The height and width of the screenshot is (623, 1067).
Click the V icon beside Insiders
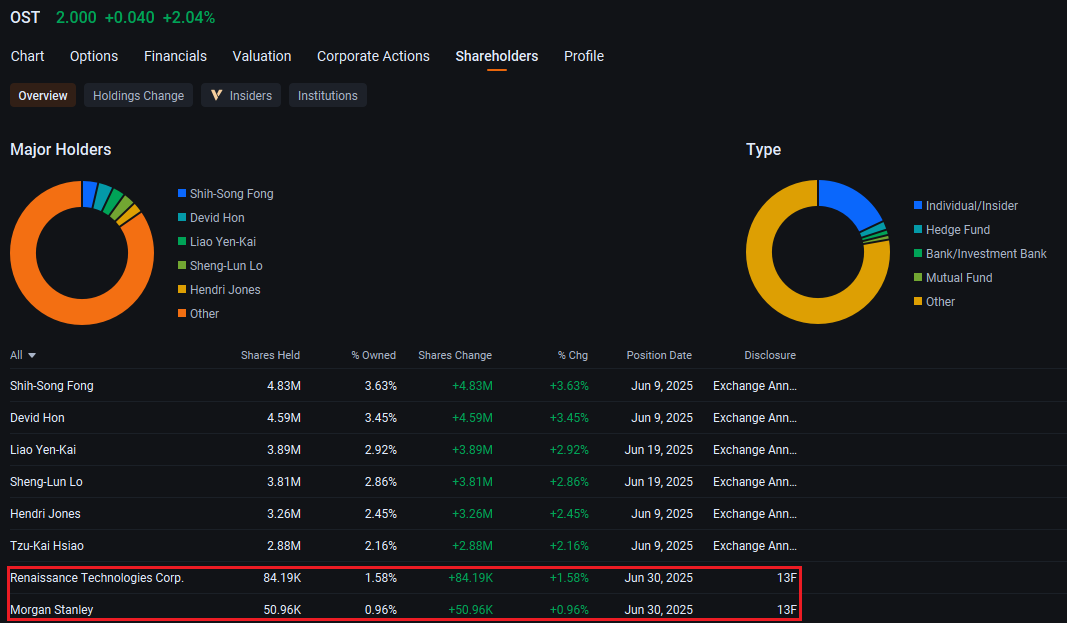point(216,96)
